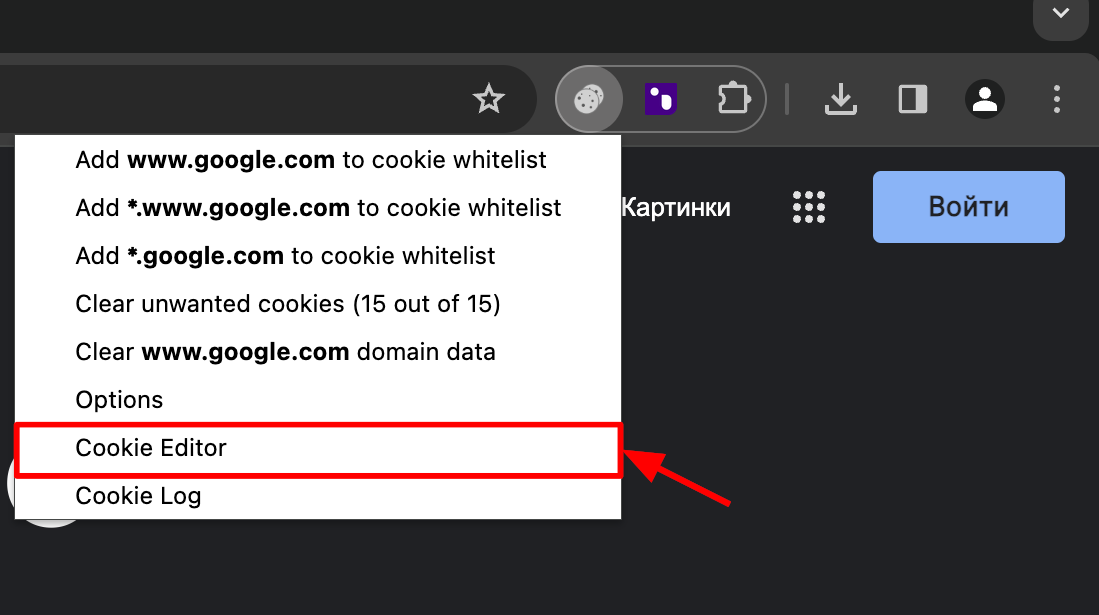The width and height of the screenshot is (1099, 615).
Task: Open the Картинки link
Action: [676, 208]
